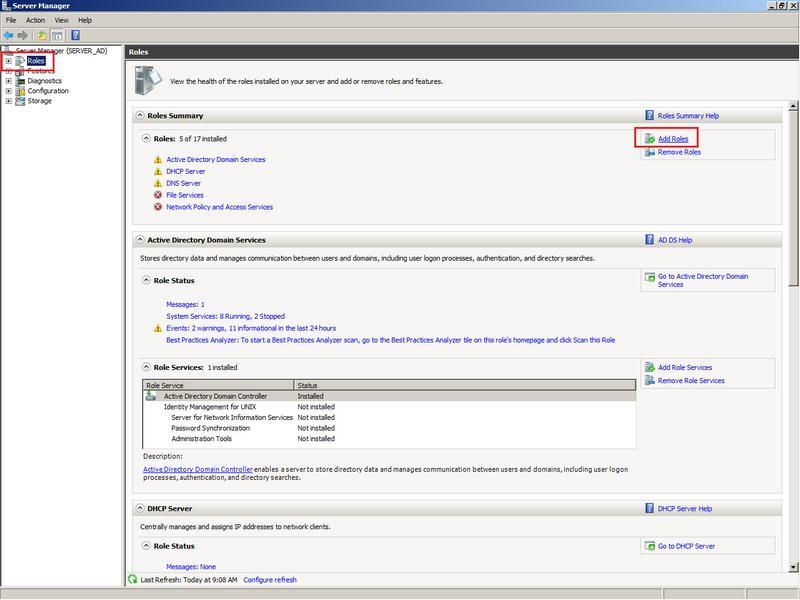Select the Roles node in the tree

click(36, 61)
